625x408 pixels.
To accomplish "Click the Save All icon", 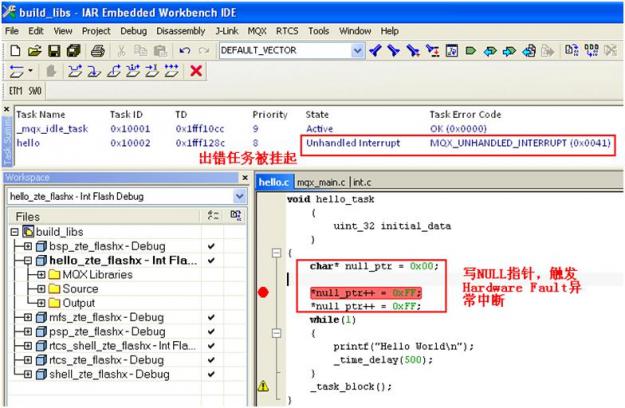I will tap(74, 51).
